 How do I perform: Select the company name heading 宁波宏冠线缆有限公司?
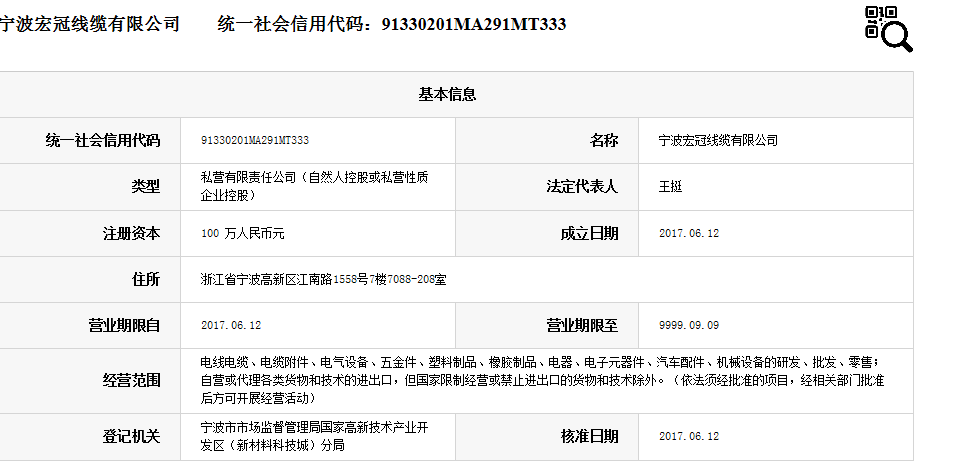tap(89, 24)
